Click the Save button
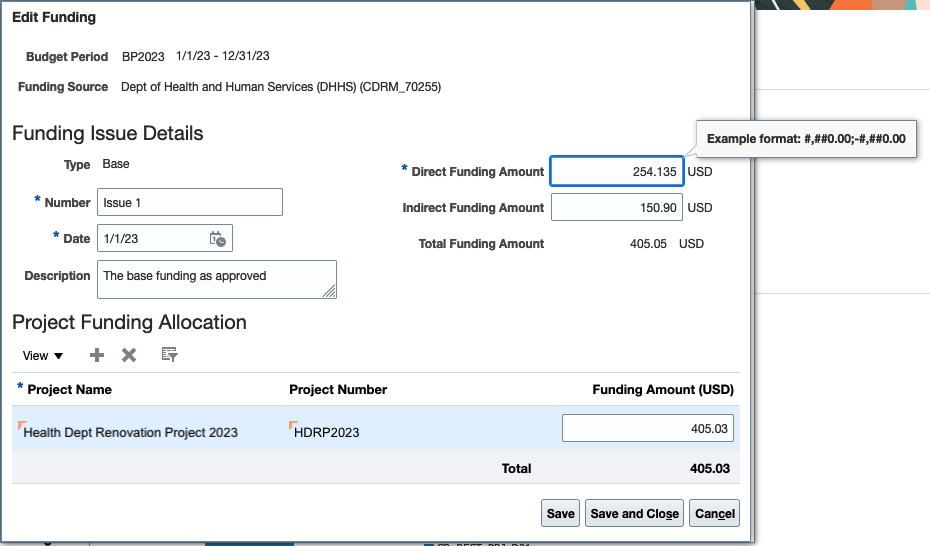The image size is (930, 546). 560,513
